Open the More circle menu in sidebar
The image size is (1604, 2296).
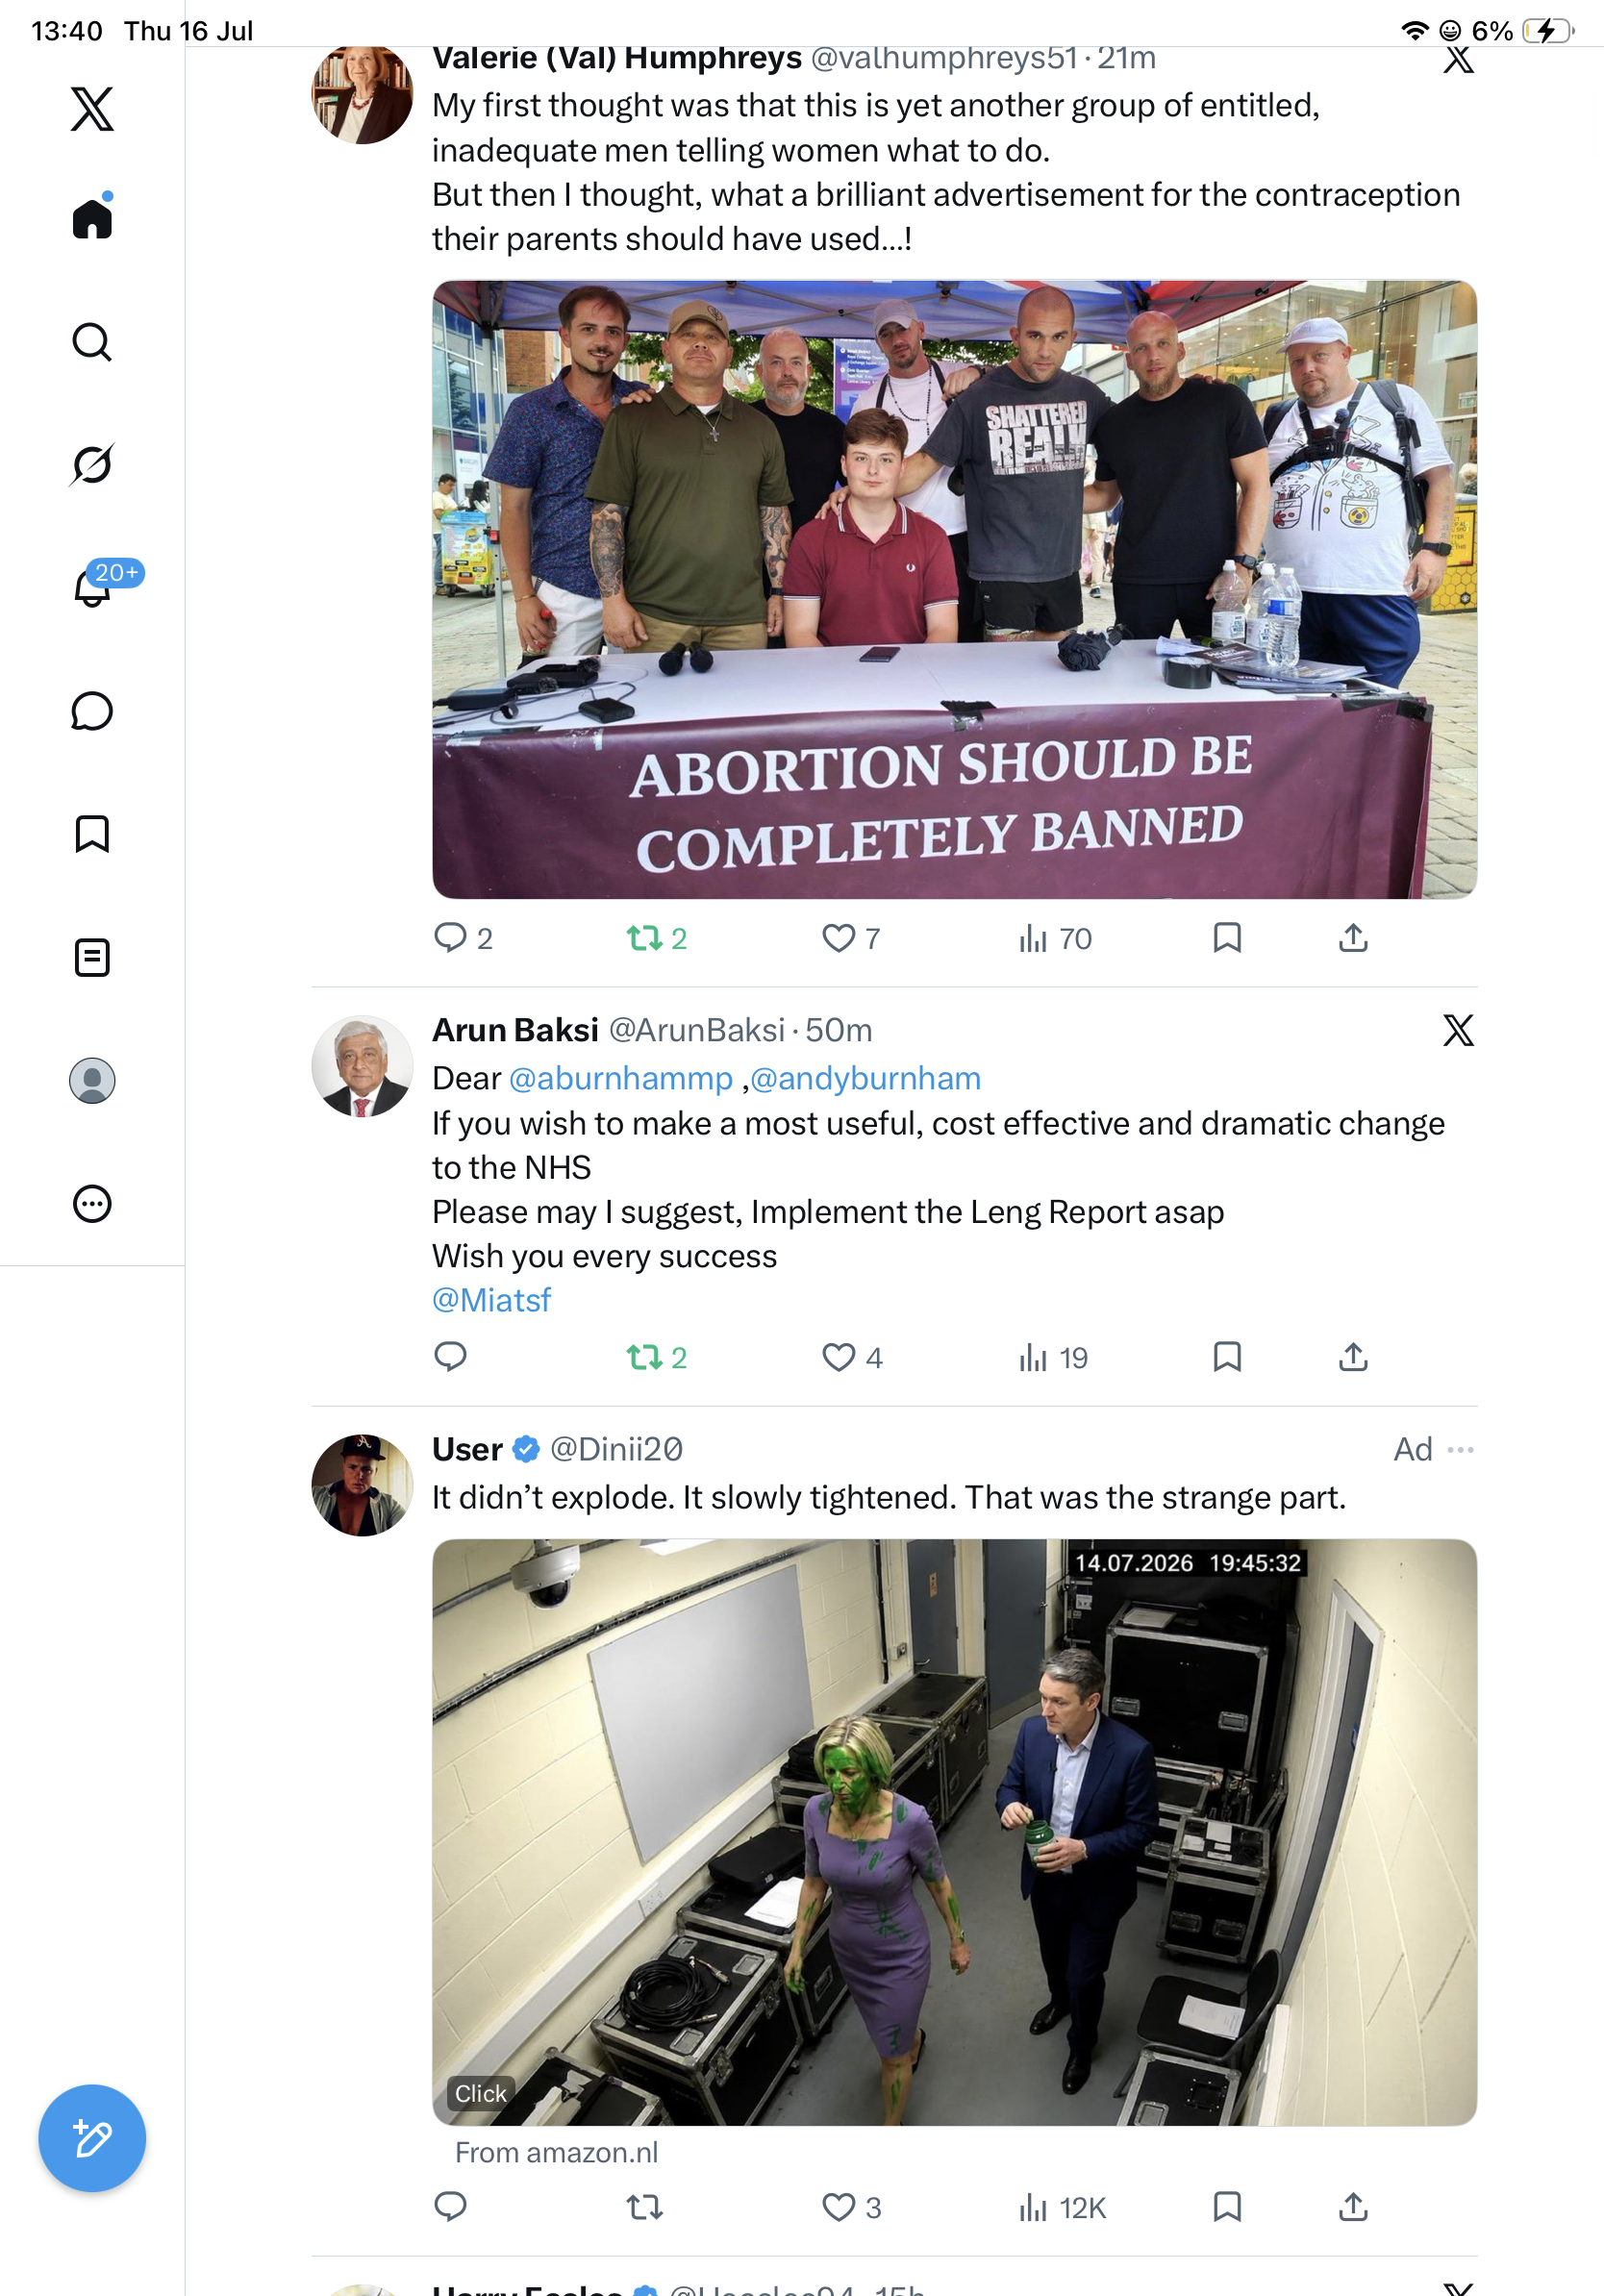92,1203
